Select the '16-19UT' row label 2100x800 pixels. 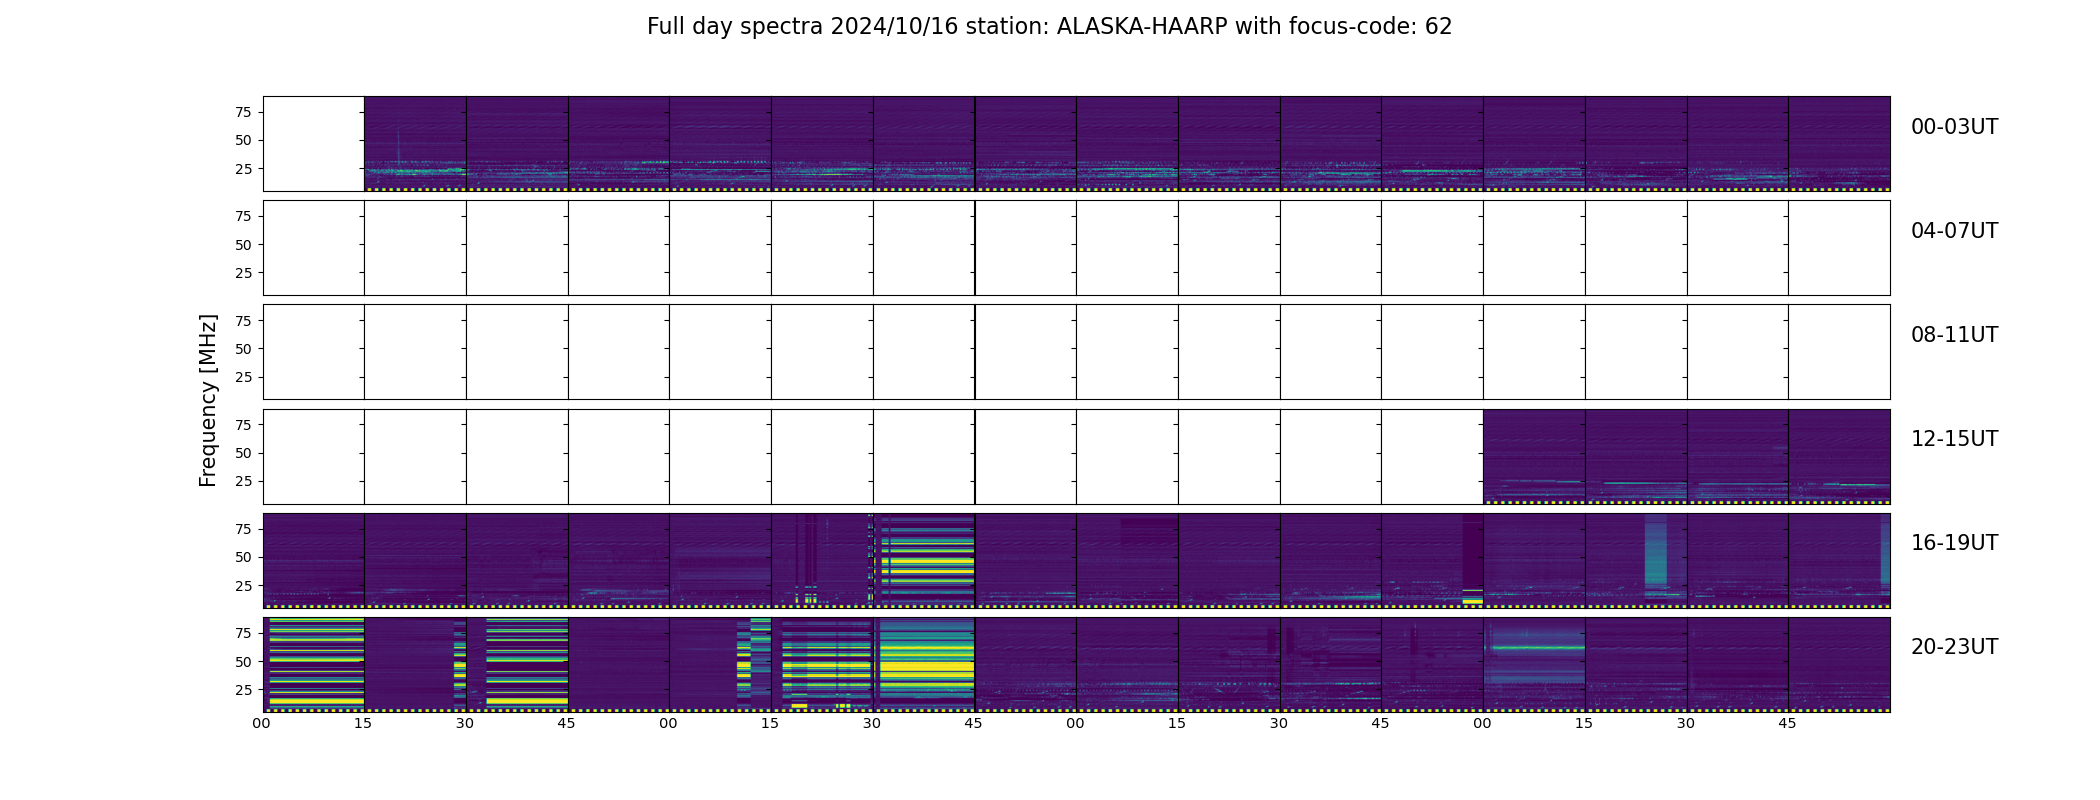click(1954, 543)
